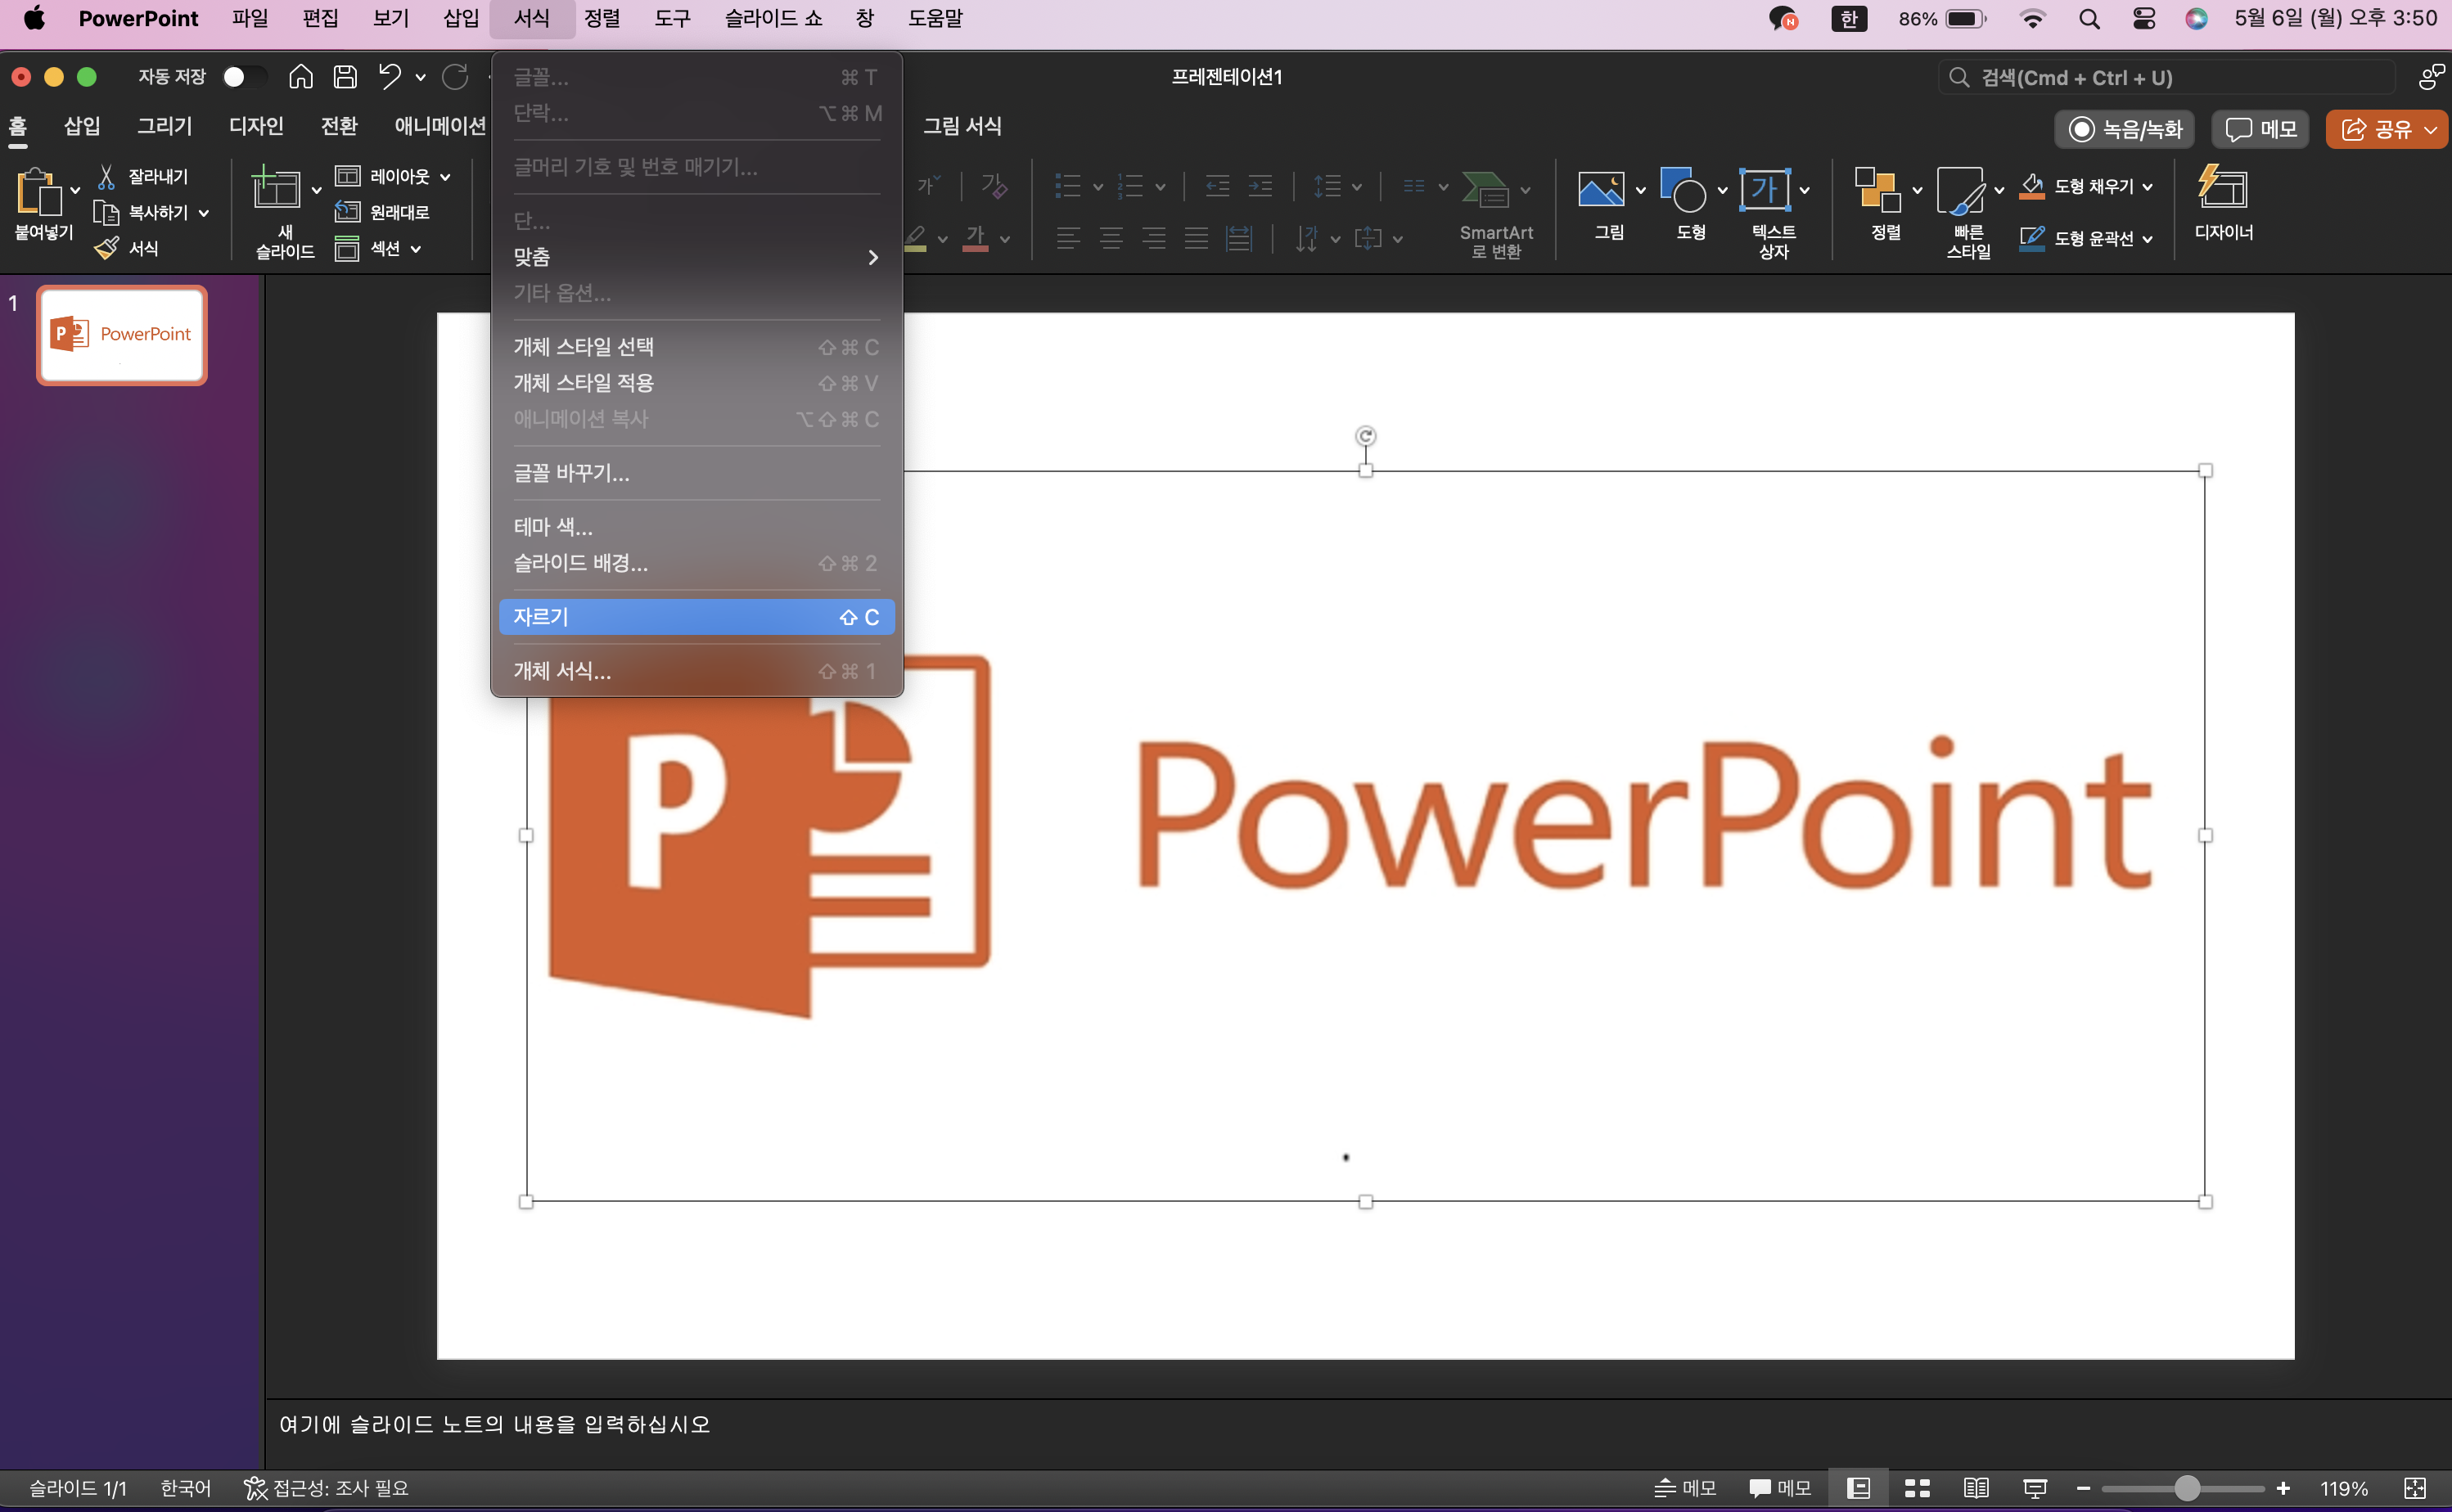Image resolution: width=2452 pixels, height=1512 pixels.
Task: Click the Home icon in title bar
Action: [300, 77]
